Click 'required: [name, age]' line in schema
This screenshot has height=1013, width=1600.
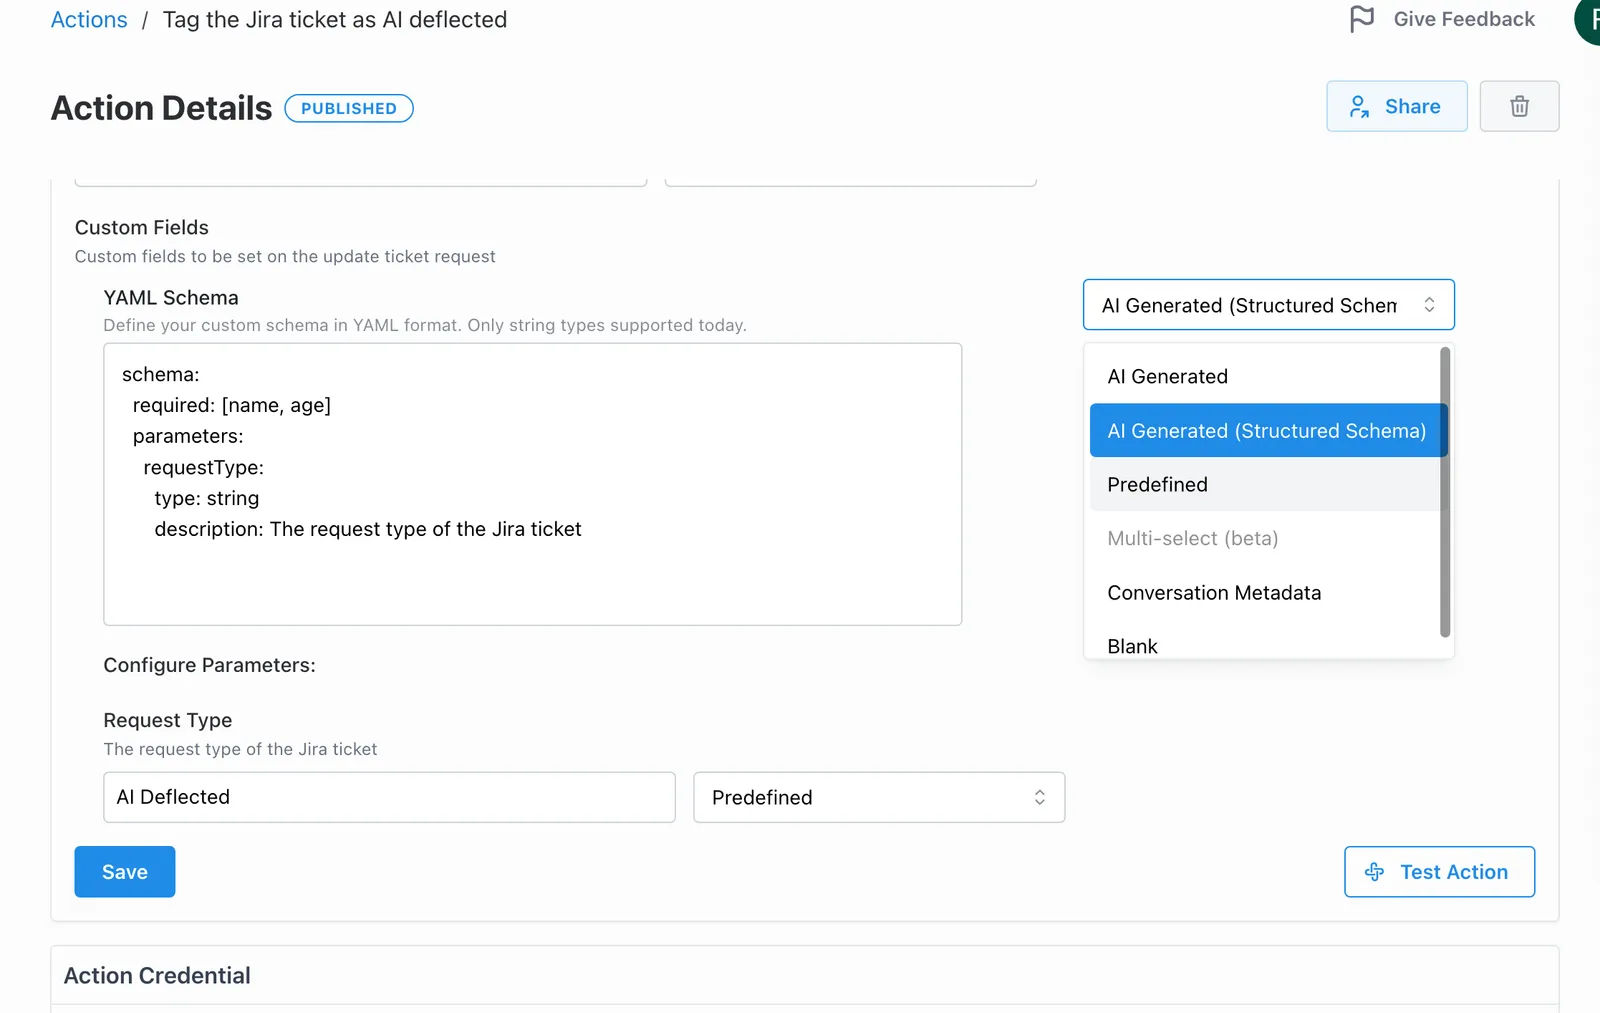[x=232, y=405]
